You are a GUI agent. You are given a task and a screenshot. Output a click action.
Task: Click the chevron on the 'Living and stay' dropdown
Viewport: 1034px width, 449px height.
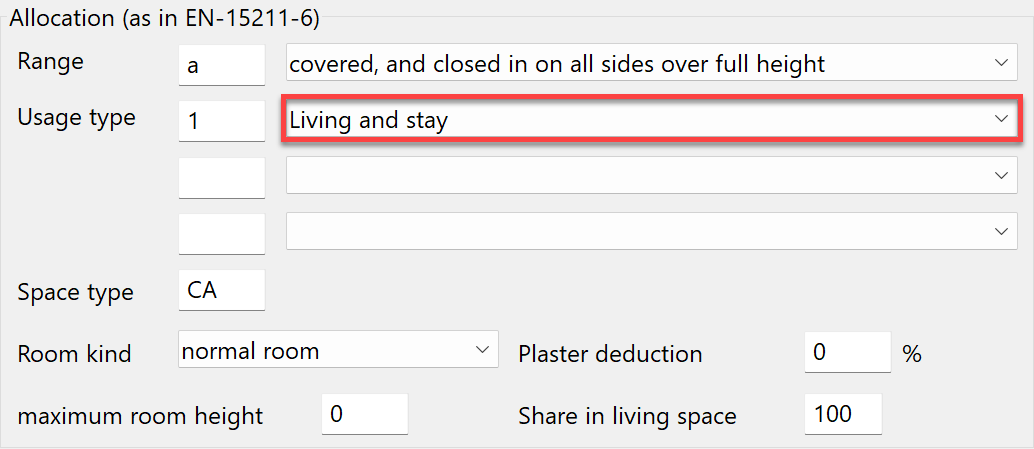pyautogui.click(x=1002, y=120)
